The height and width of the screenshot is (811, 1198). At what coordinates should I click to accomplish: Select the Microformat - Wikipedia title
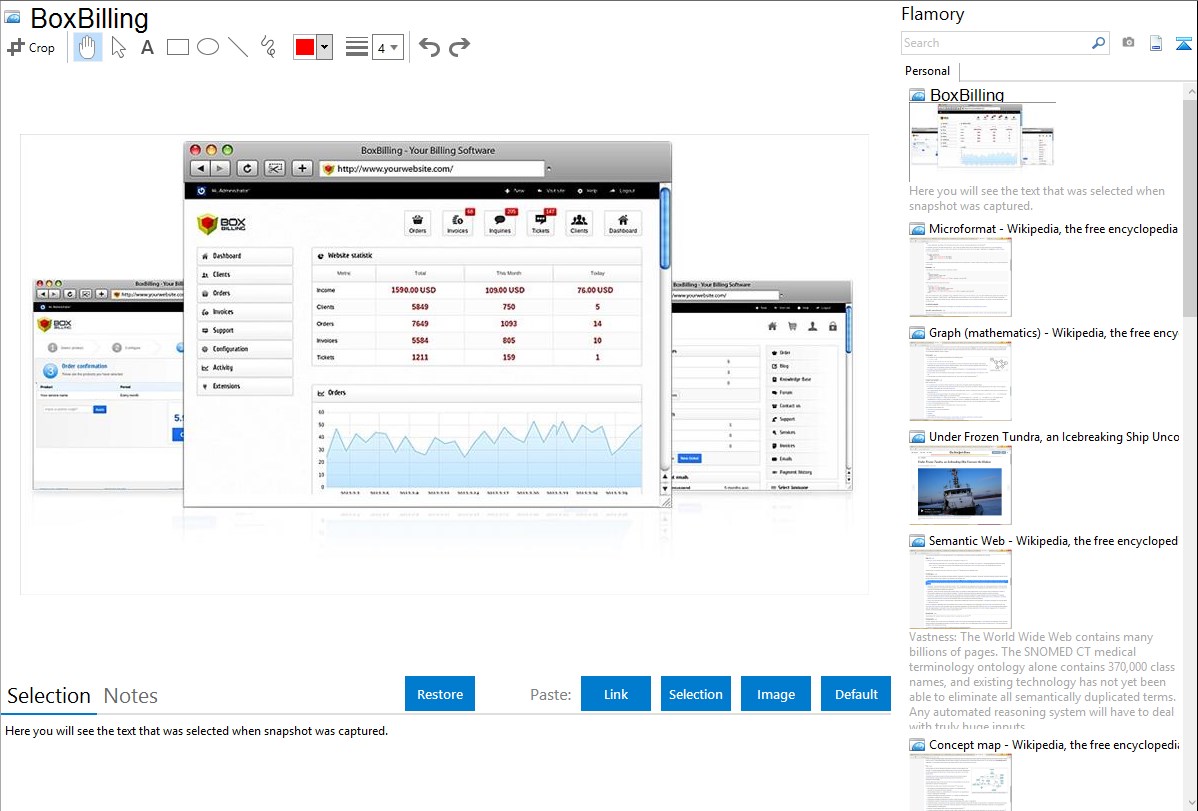click(1053, 229)
